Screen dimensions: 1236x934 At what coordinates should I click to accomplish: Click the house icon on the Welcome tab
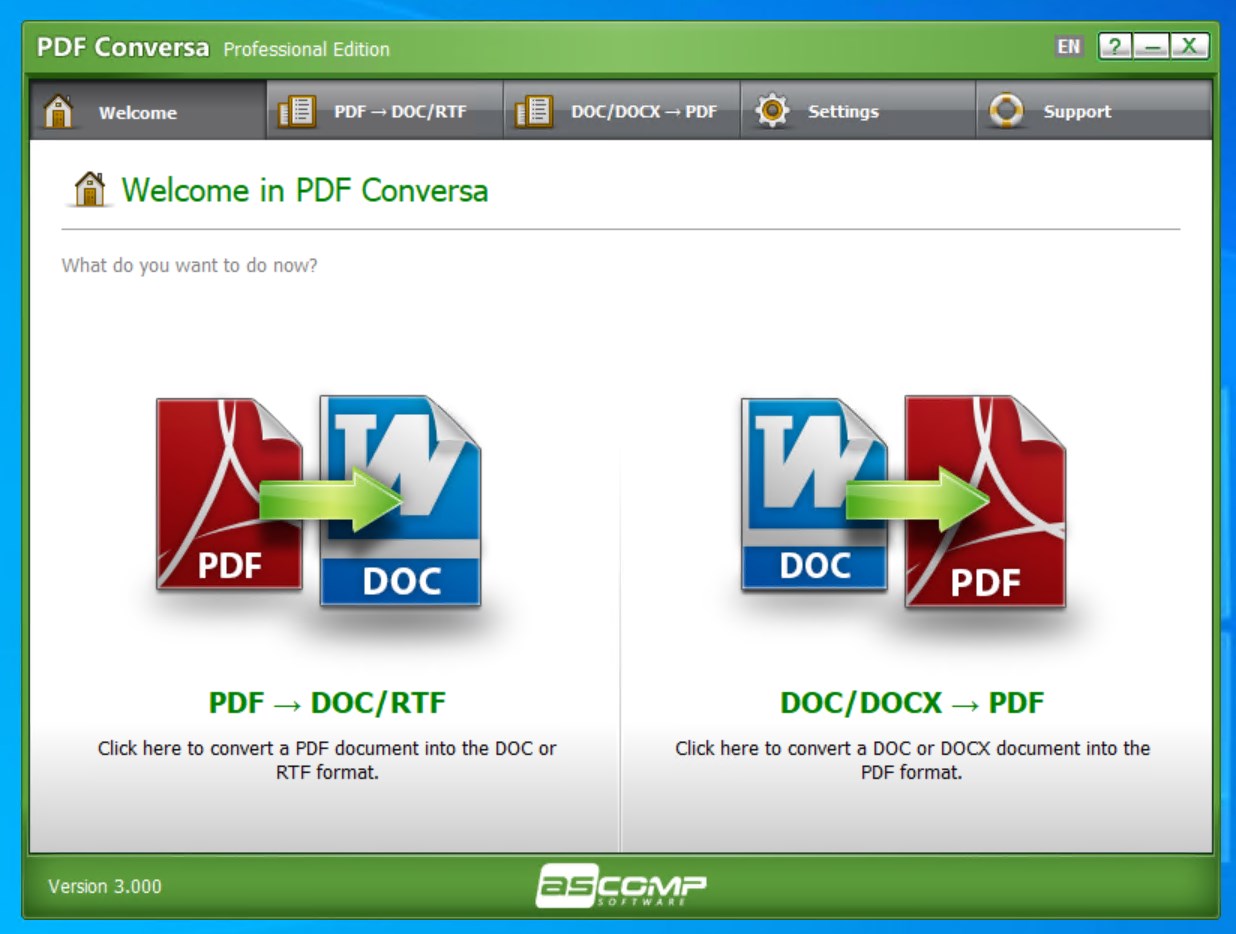(59, 111)
